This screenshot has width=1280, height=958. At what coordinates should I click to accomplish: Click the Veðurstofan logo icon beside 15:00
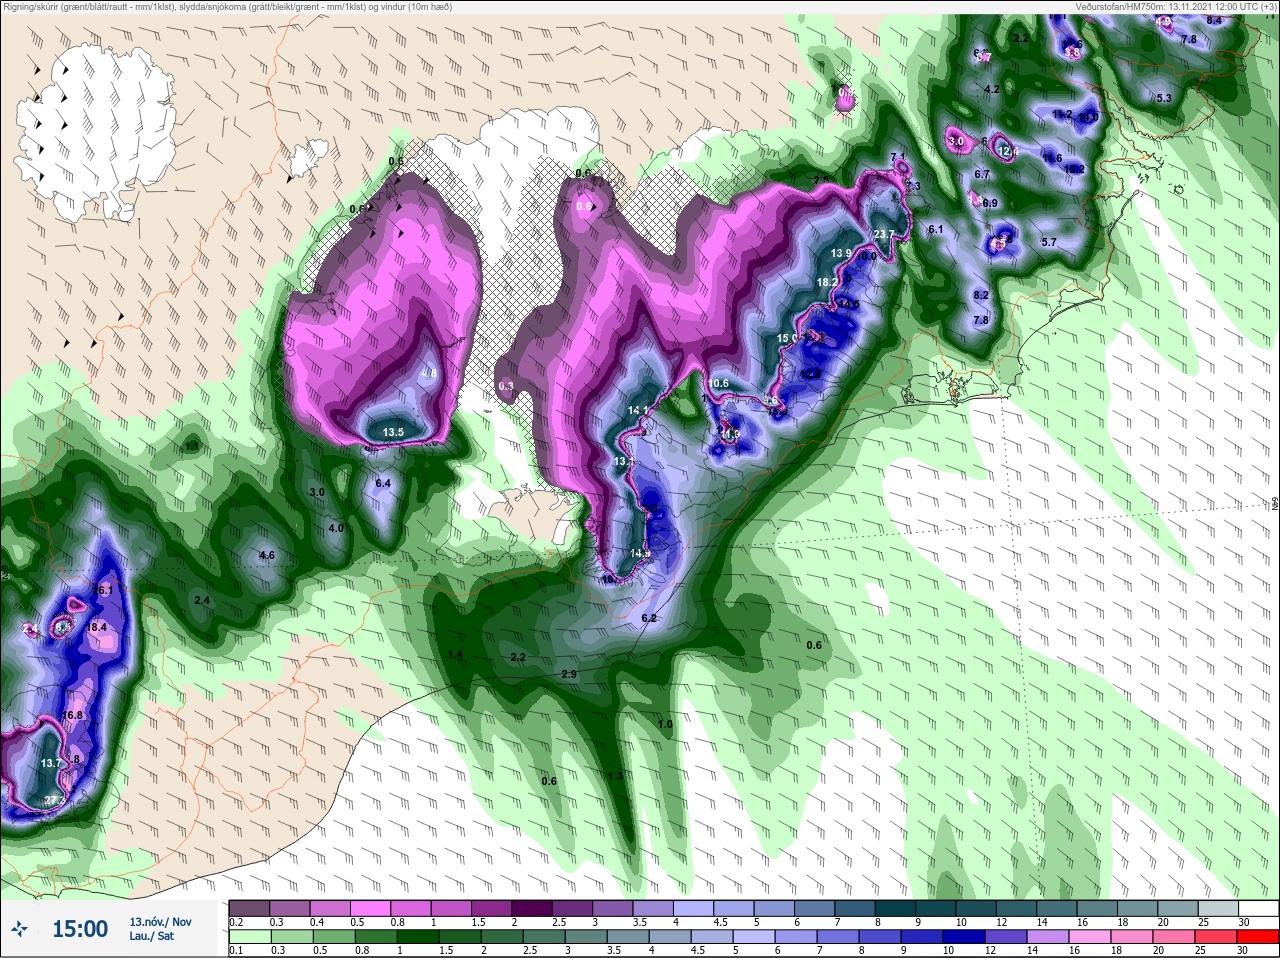point(20,929)
